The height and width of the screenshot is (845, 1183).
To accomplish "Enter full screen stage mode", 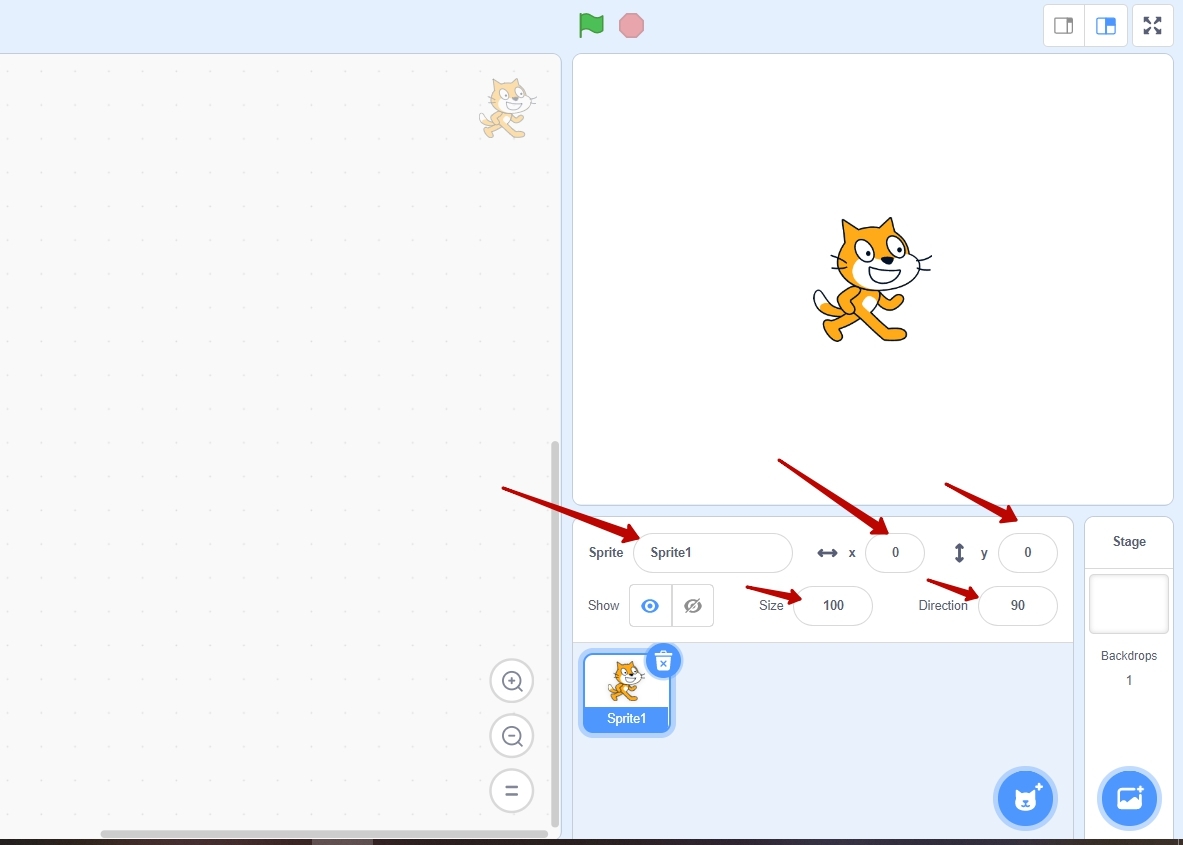I will pos(1153,26).
